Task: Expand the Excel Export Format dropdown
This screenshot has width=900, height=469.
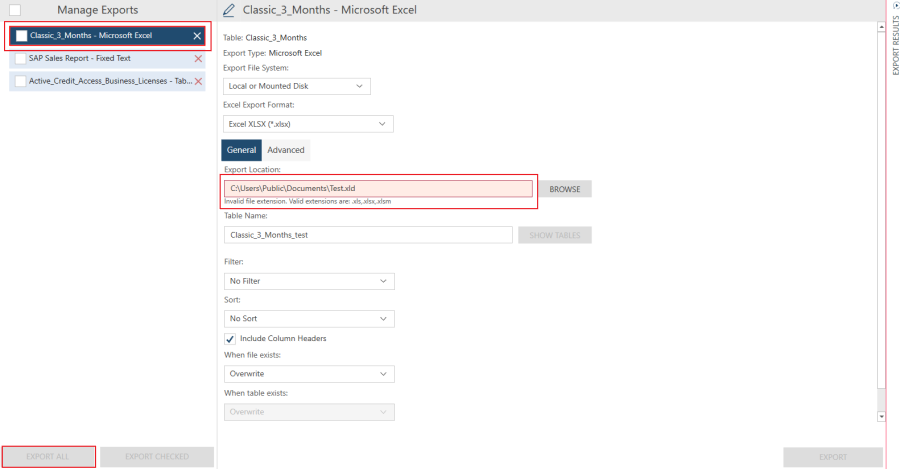Action: (x=308, y=124)
